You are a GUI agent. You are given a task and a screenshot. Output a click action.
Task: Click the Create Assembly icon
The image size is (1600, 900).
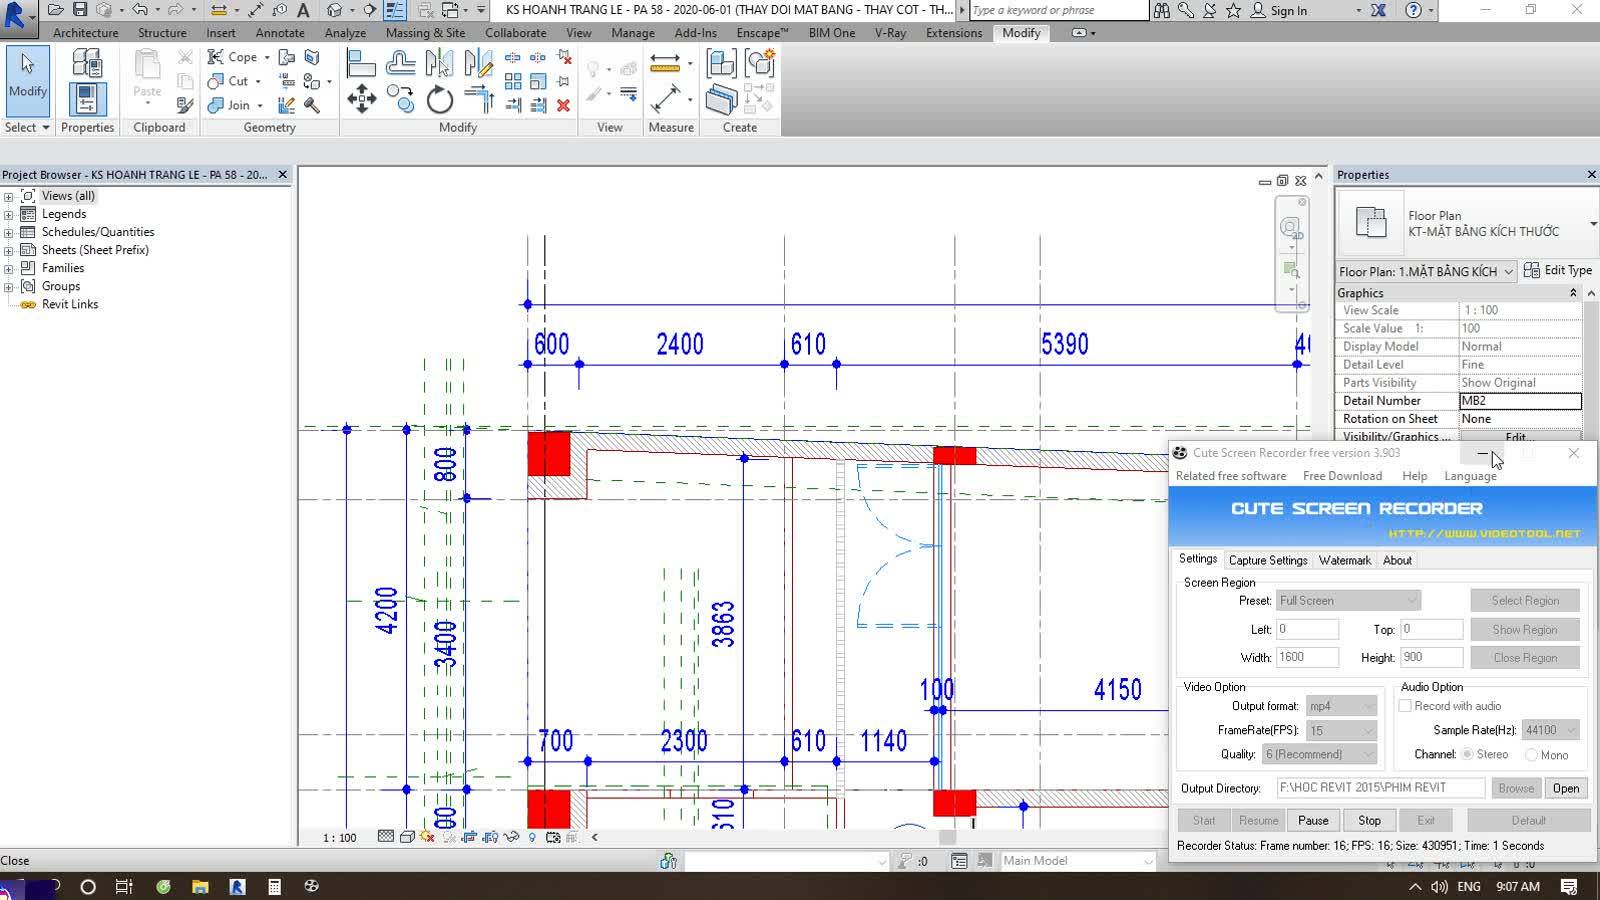tap(721, 64)
